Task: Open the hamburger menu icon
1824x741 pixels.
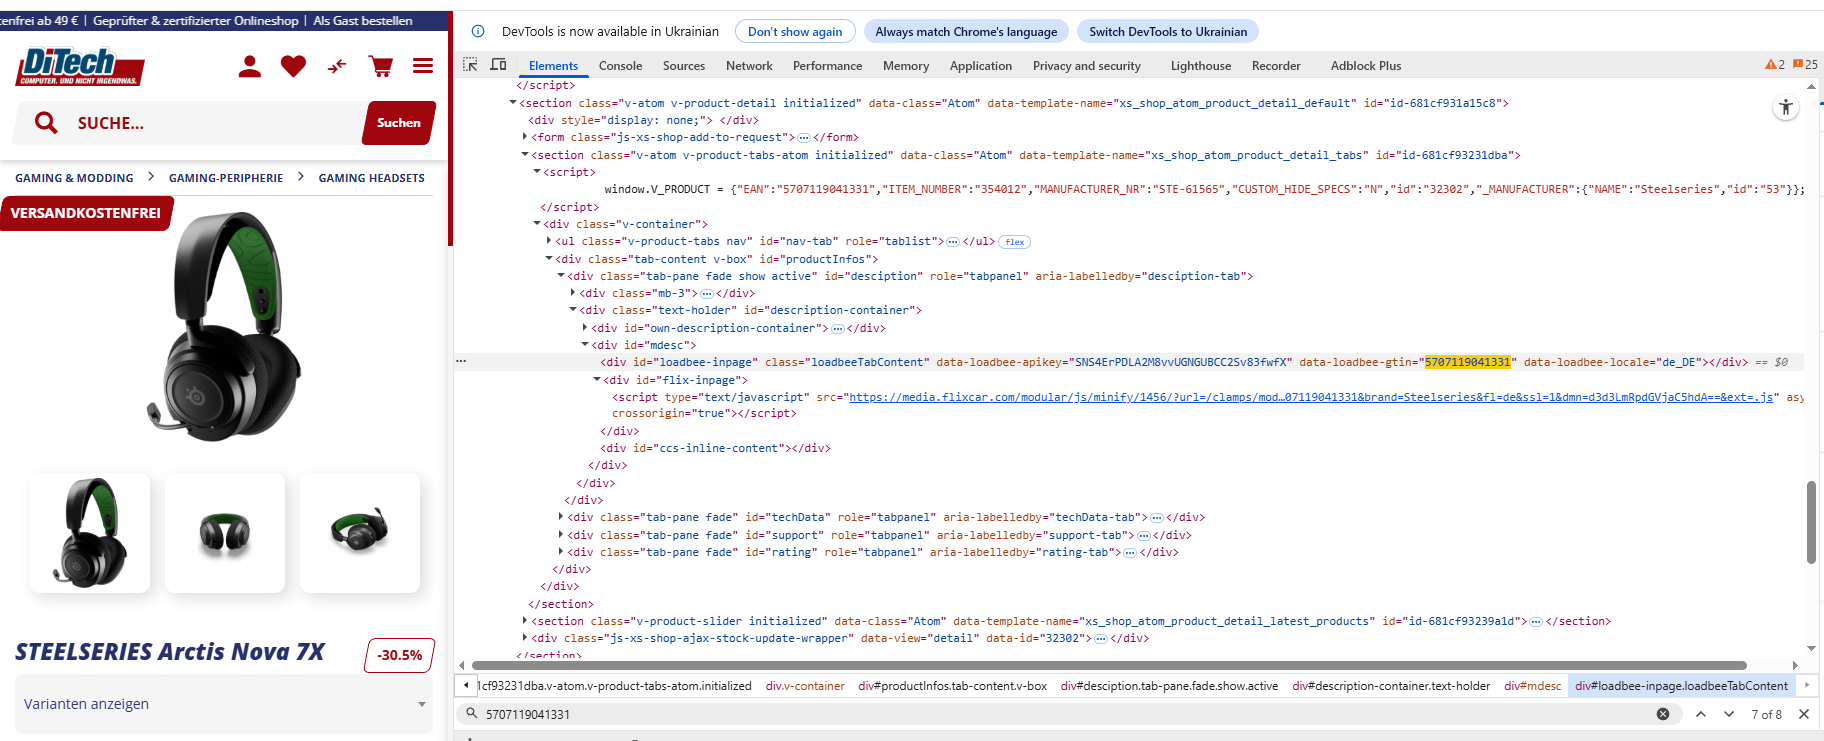Action: click(x=423, y=66)
